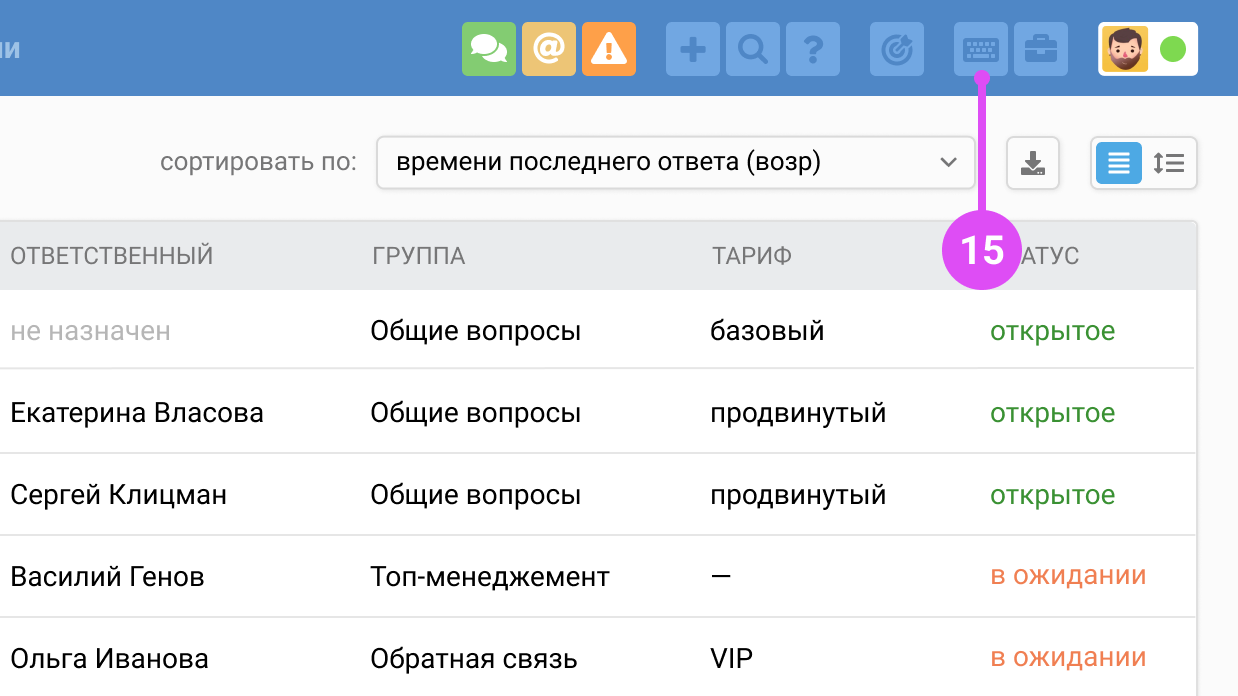Click the ОТВЕТСТВЕННЫЙ column header

pyautogui.click(x=112, y=256)
